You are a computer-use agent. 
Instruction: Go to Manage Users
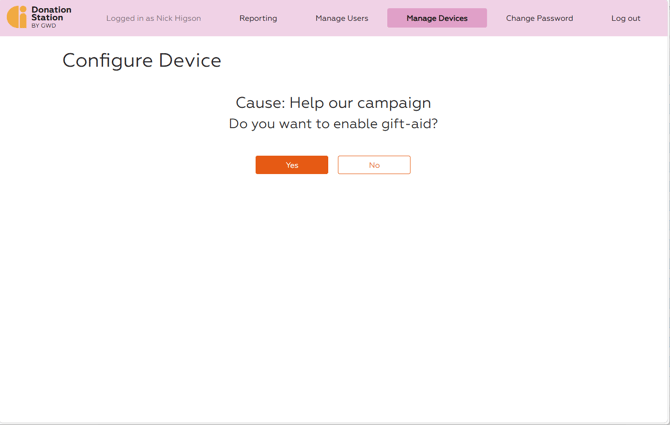point(342,18)
